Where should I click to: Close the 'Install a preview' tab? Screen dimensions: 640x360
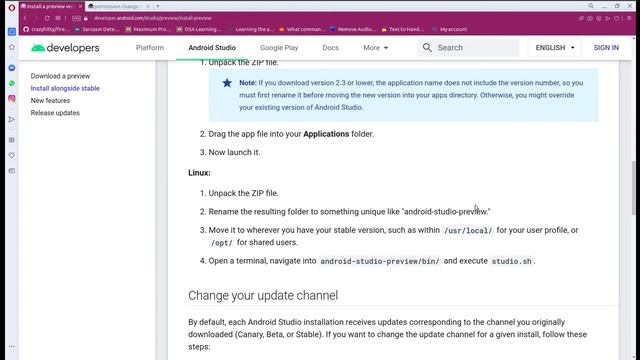[x=80, y=7]
